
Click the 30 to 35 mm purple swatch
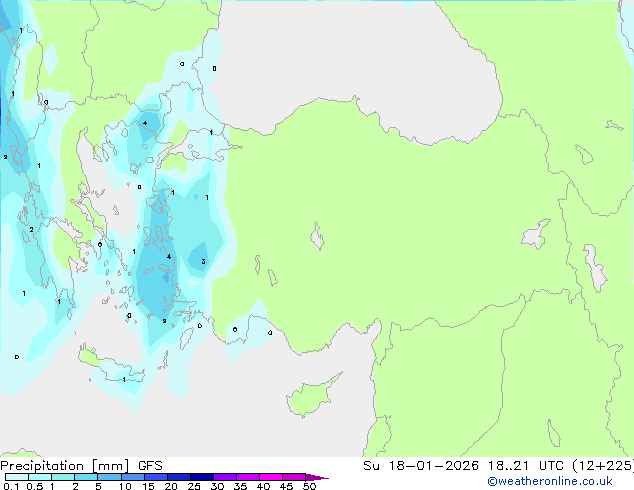click(224, 477)
